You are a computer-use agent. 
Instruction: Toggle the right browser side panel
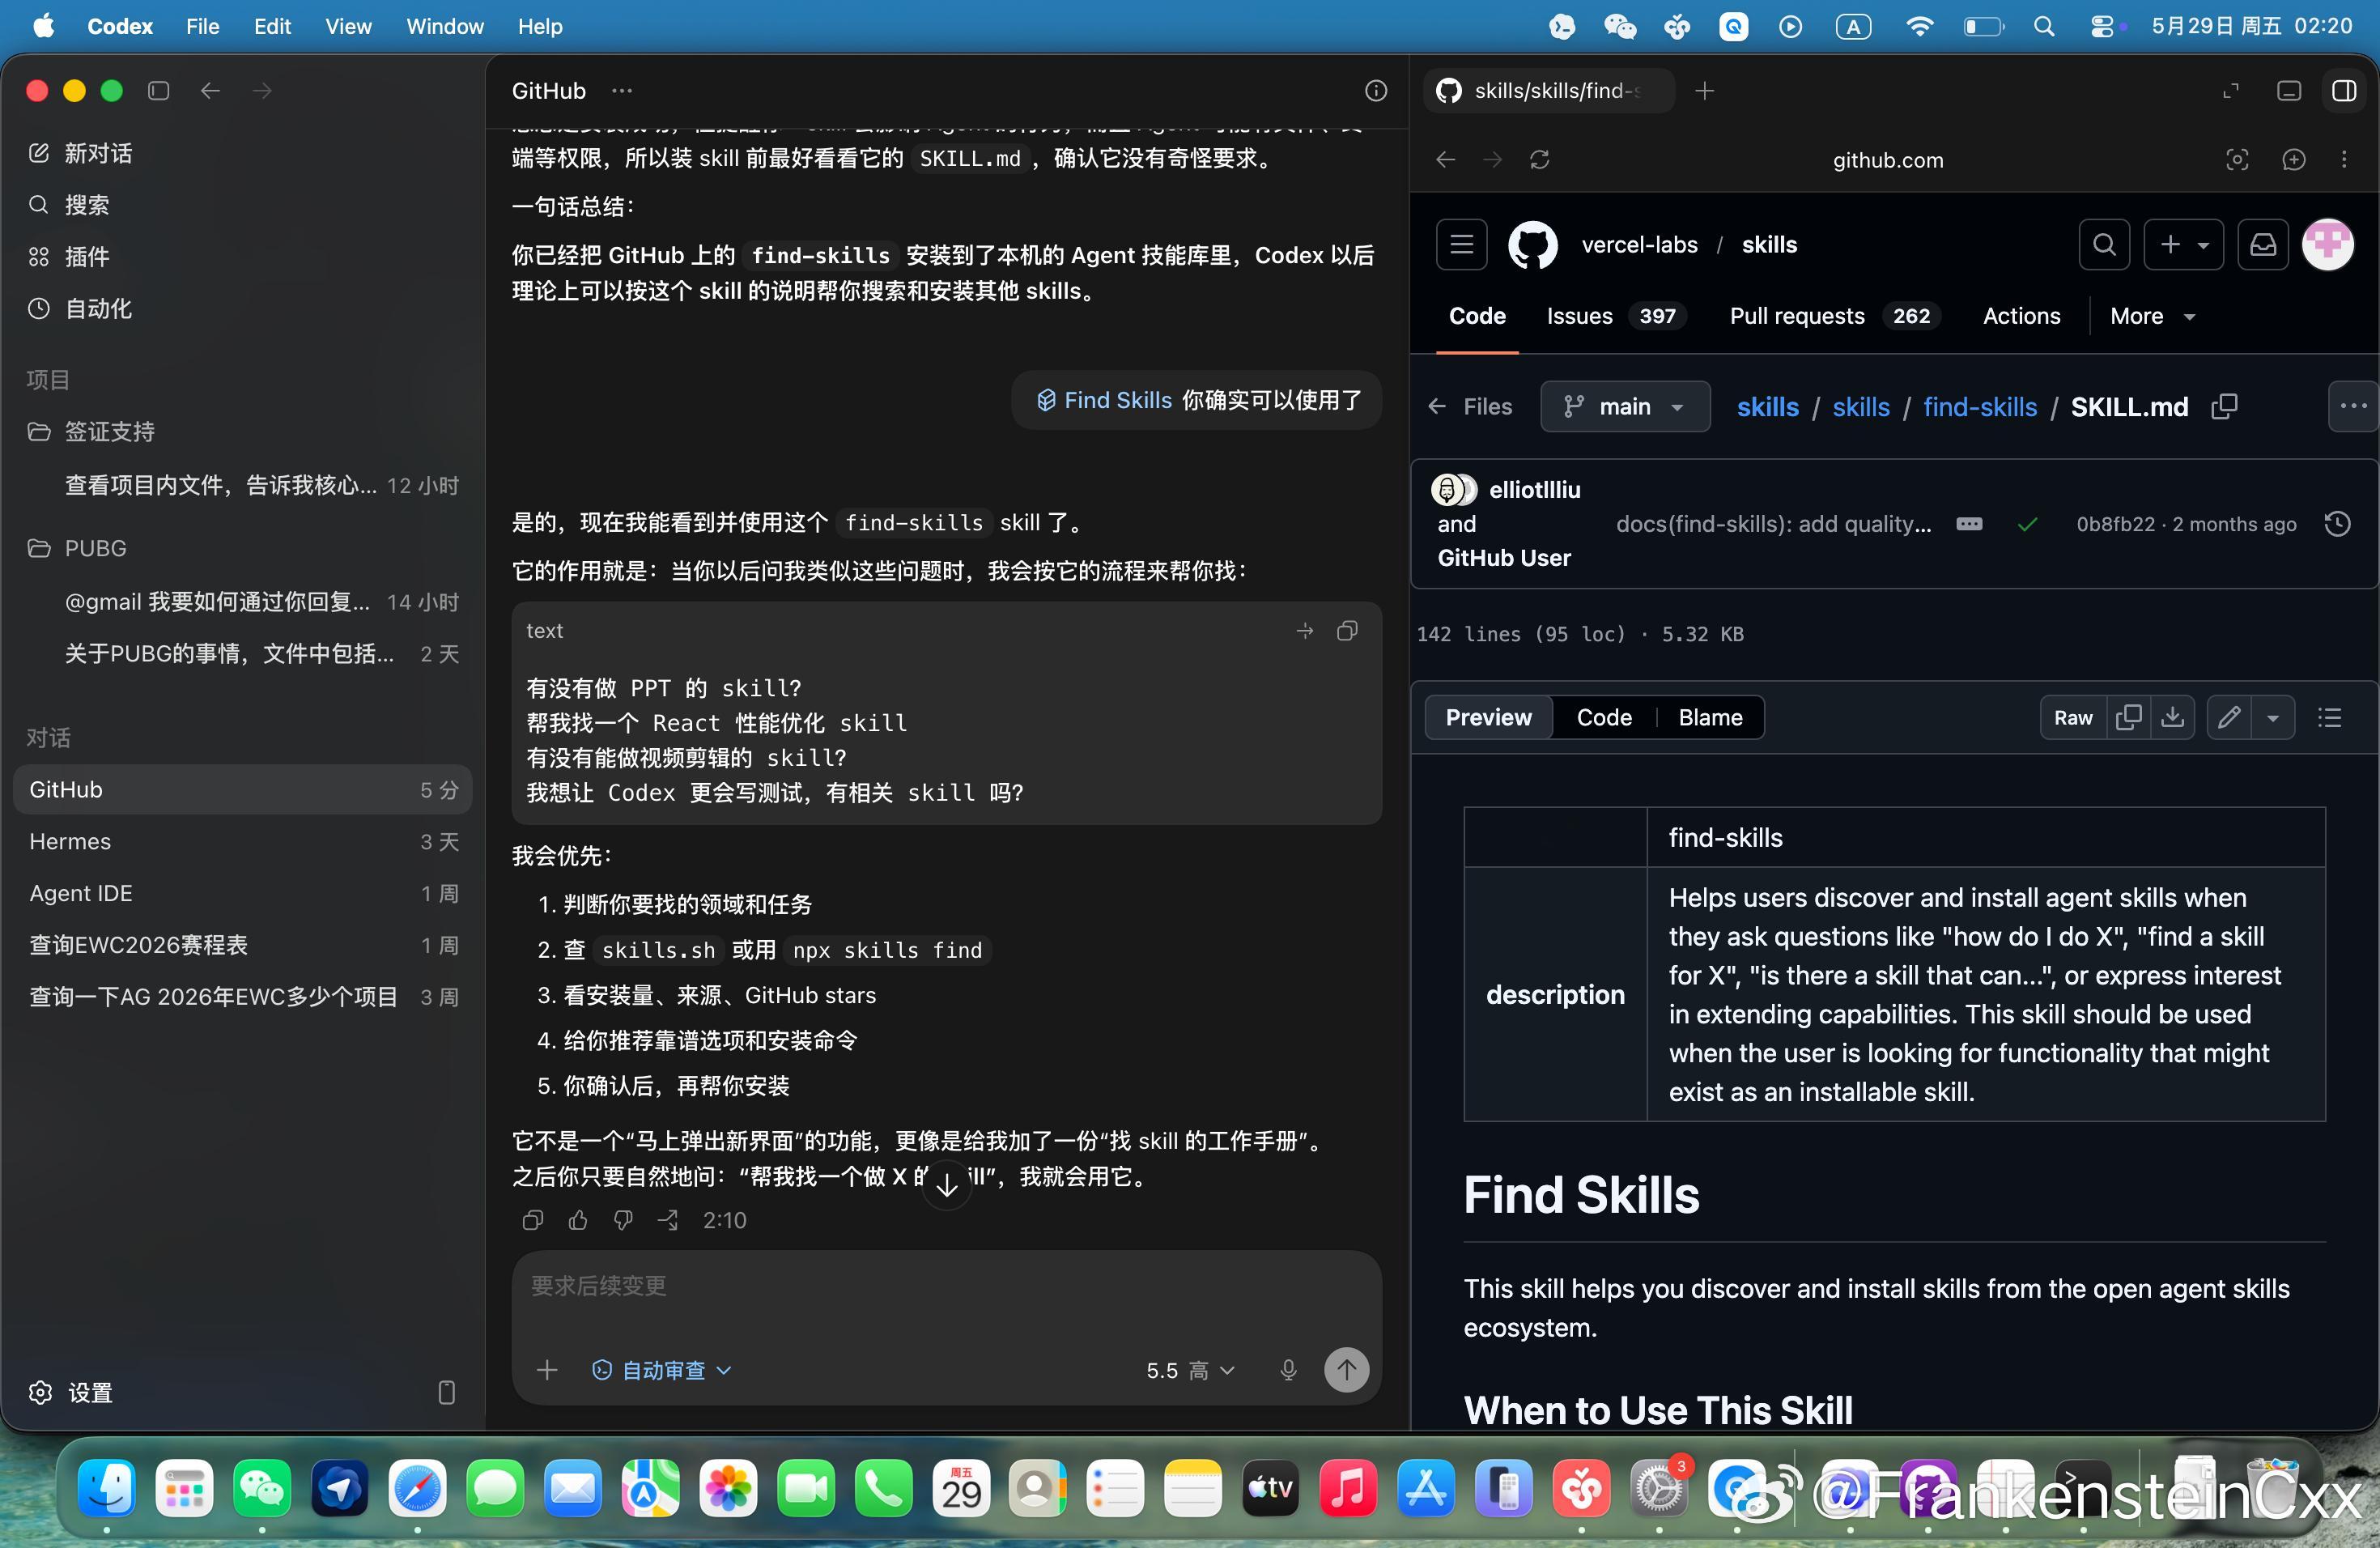pyautogui.click(x=2344, y=91)
